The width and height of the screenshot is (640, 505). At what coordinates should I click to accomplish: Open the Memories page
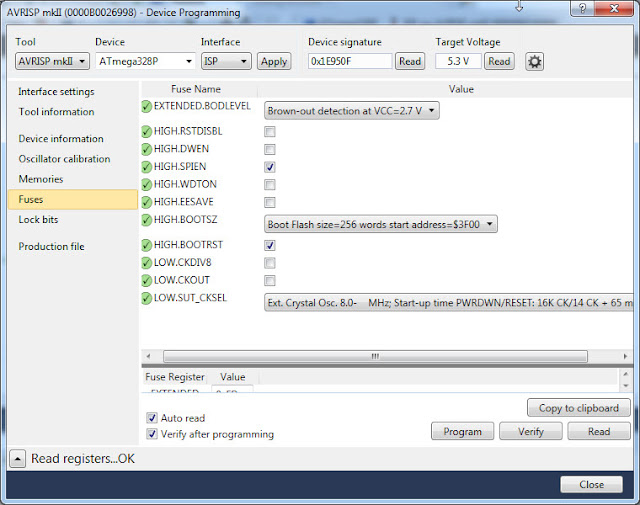tap(41, 179)
